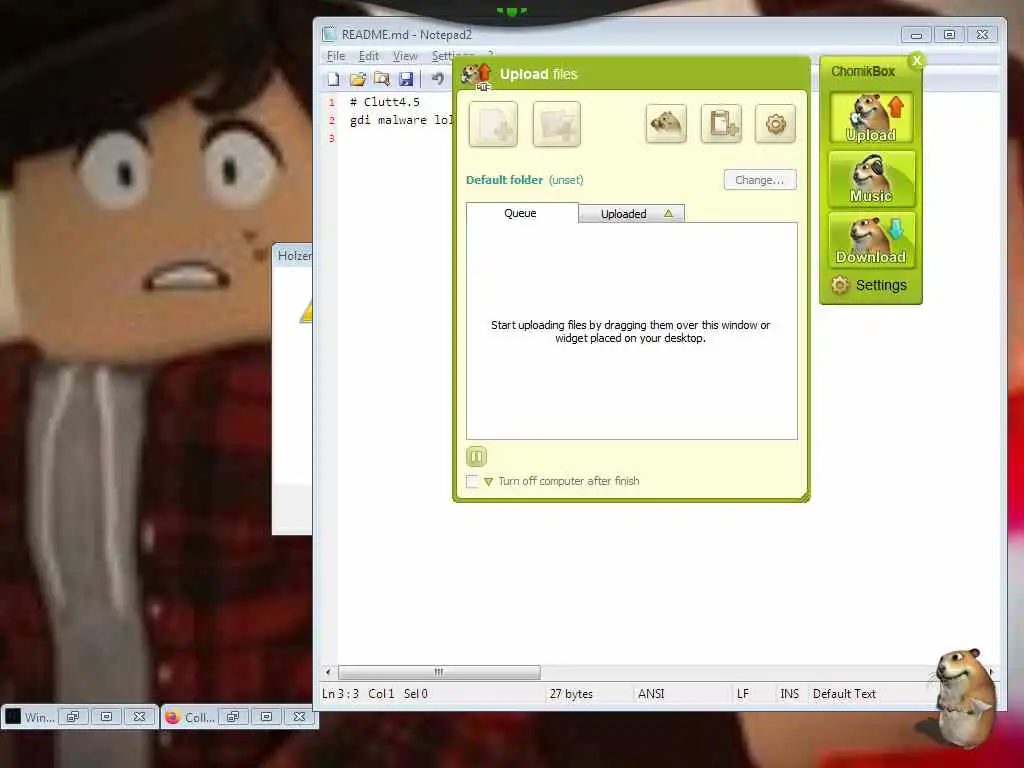Click the left scroll arrow in Notepad2

click(328, 672)
